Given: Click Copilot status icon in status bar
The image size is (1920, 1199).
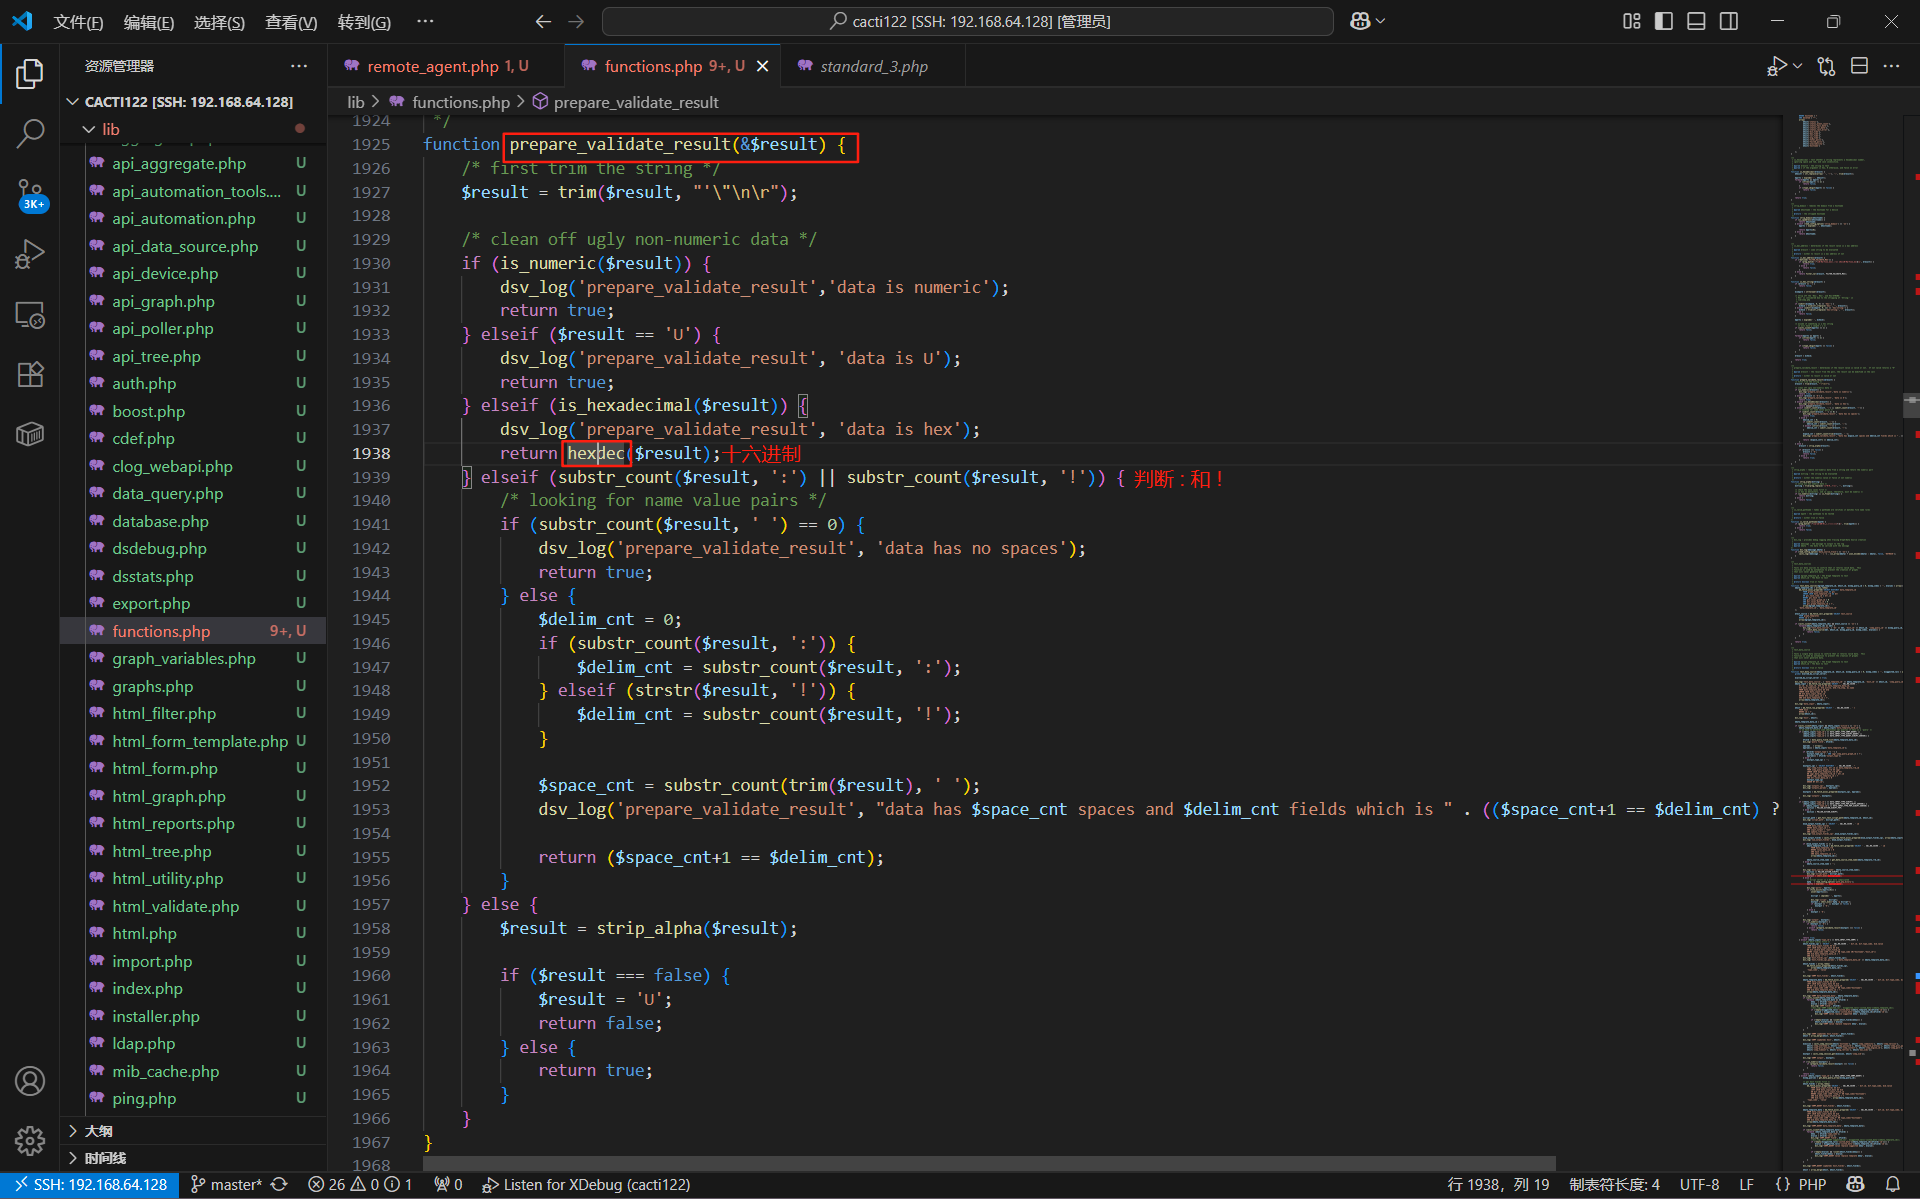Looking at the screenshot, I should point(1856,1184).
